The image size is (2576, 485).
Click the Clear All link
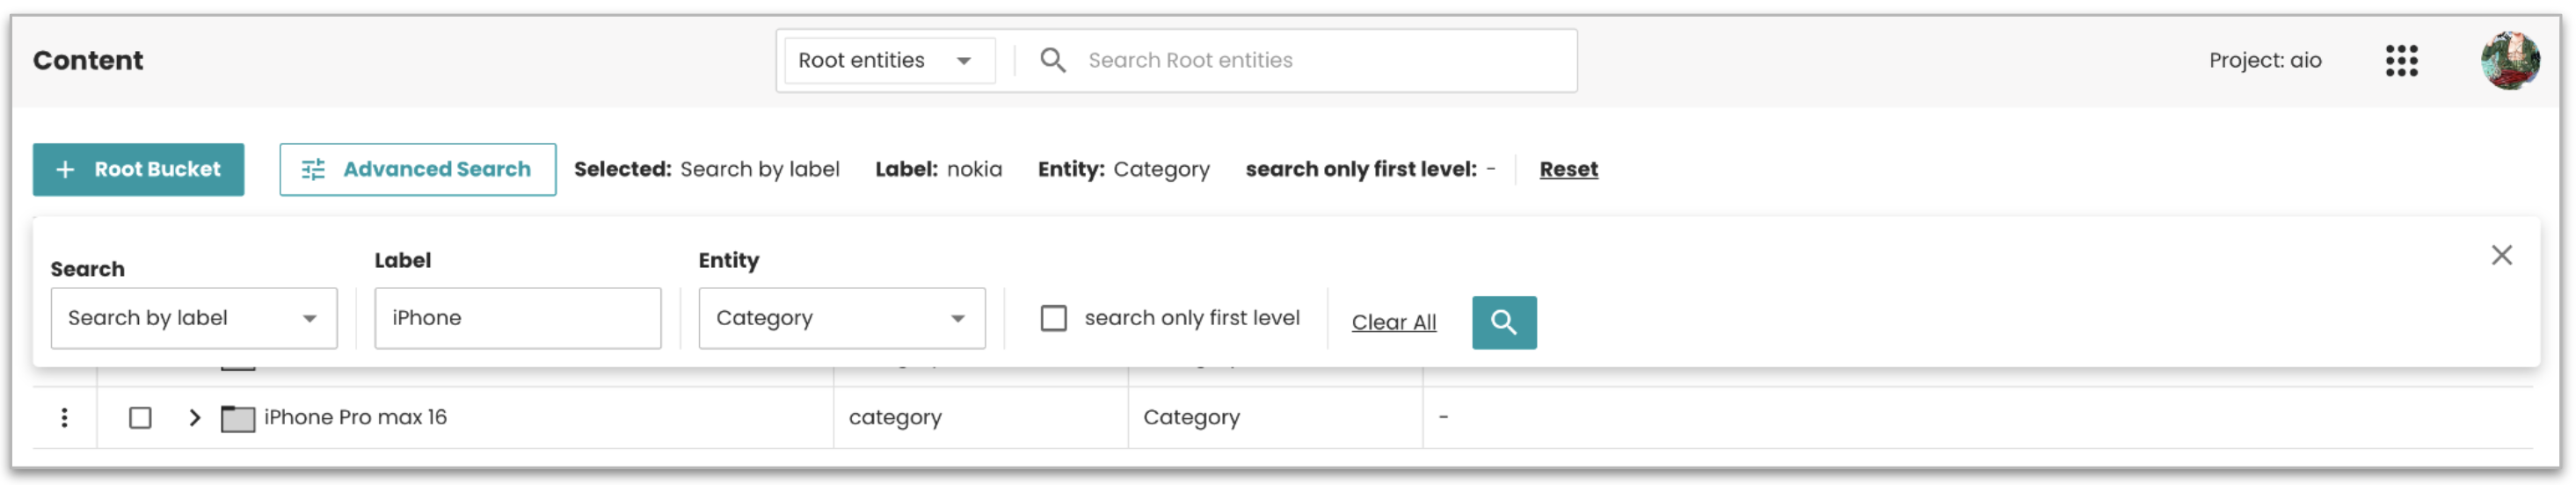(1393, 322)
